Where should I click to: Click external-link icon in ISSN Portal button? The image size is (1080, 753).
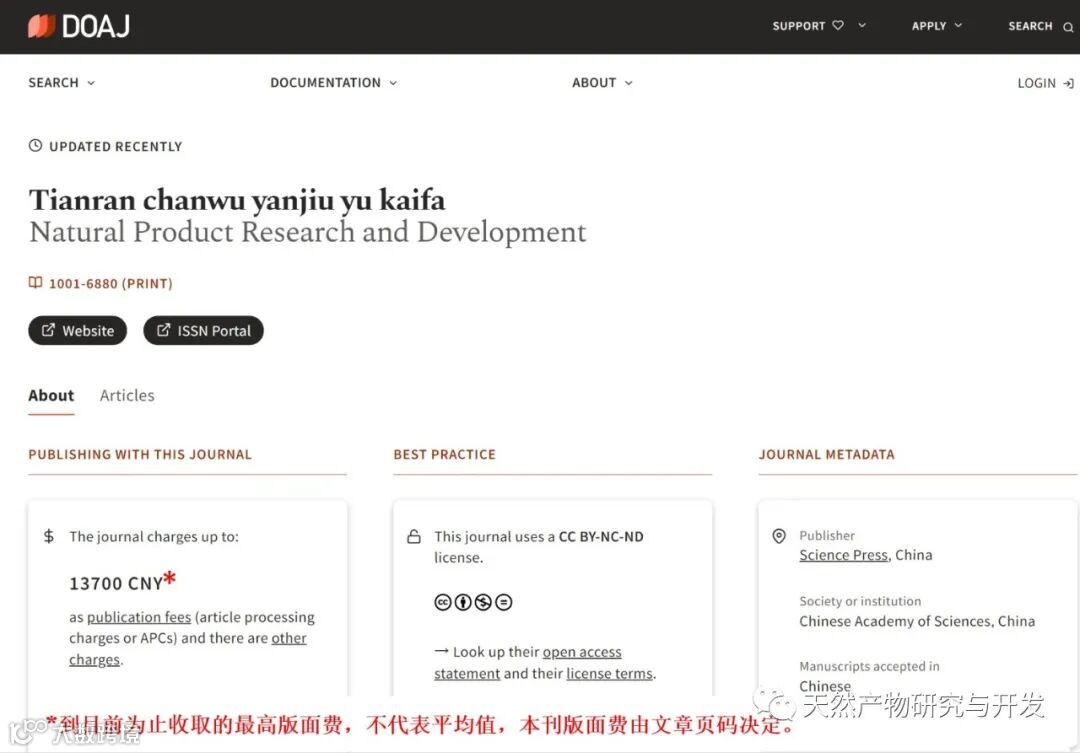coord(163,330)
